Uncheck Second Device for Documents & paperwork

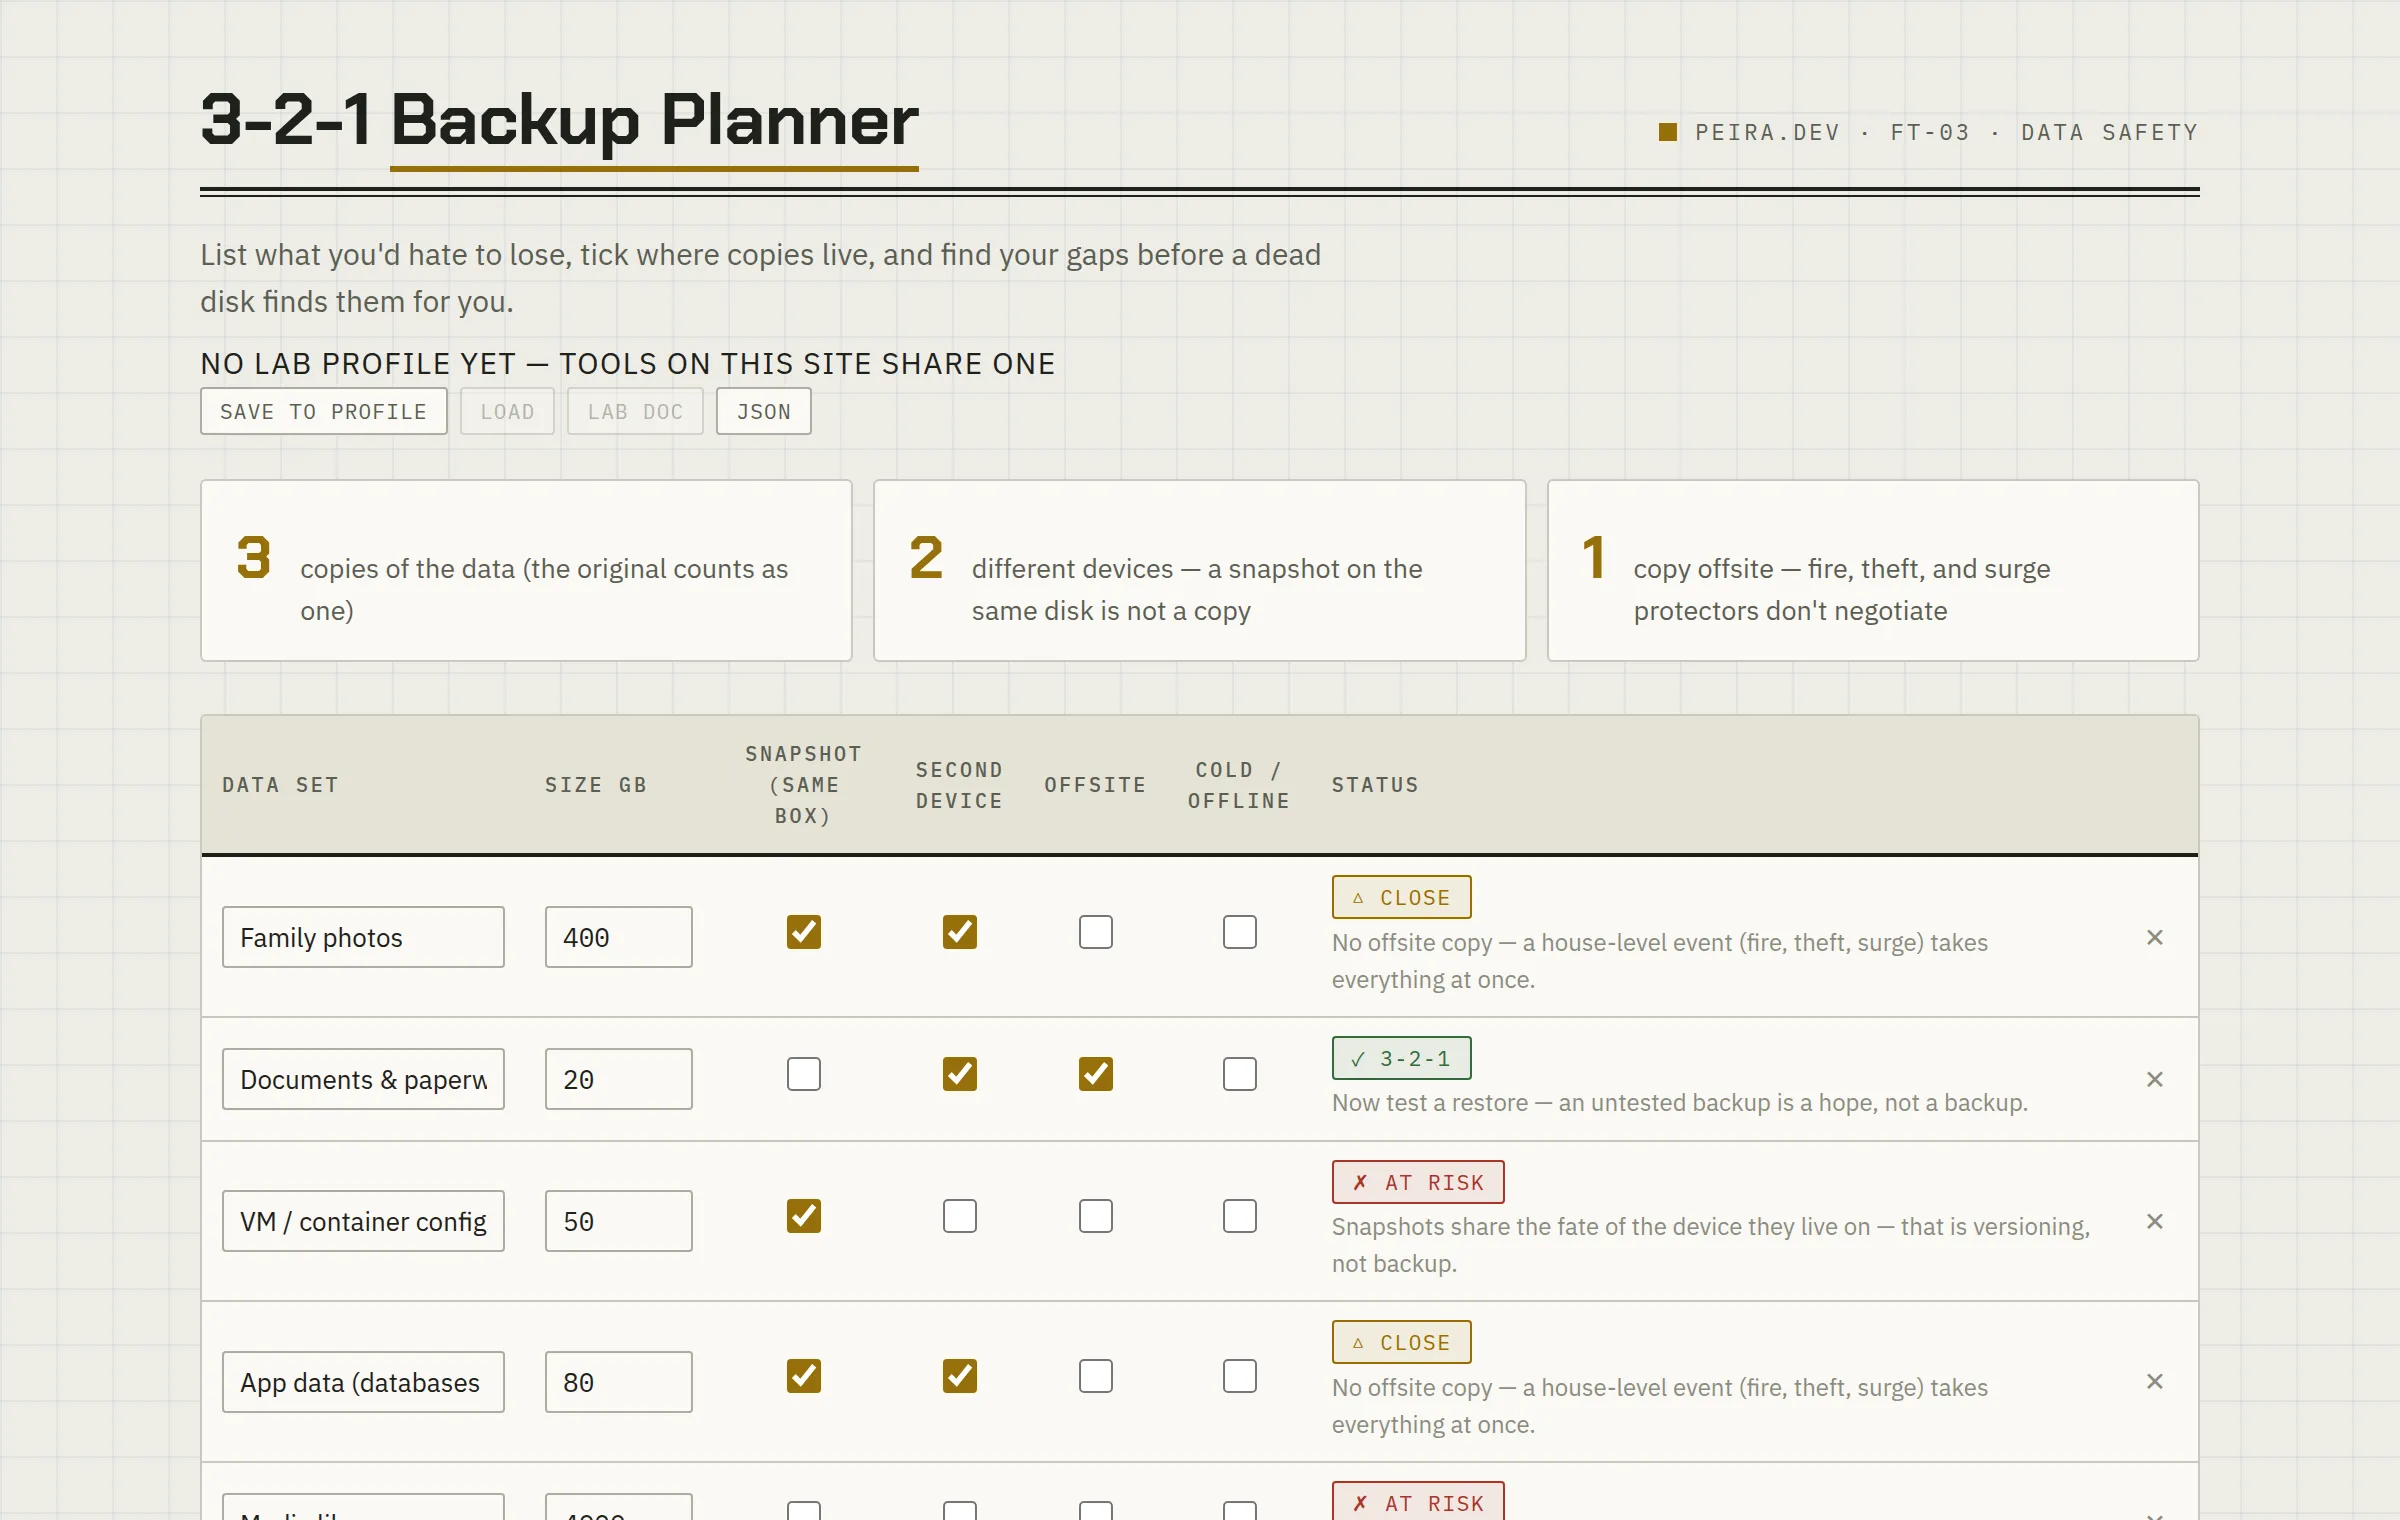(959, 1074)
